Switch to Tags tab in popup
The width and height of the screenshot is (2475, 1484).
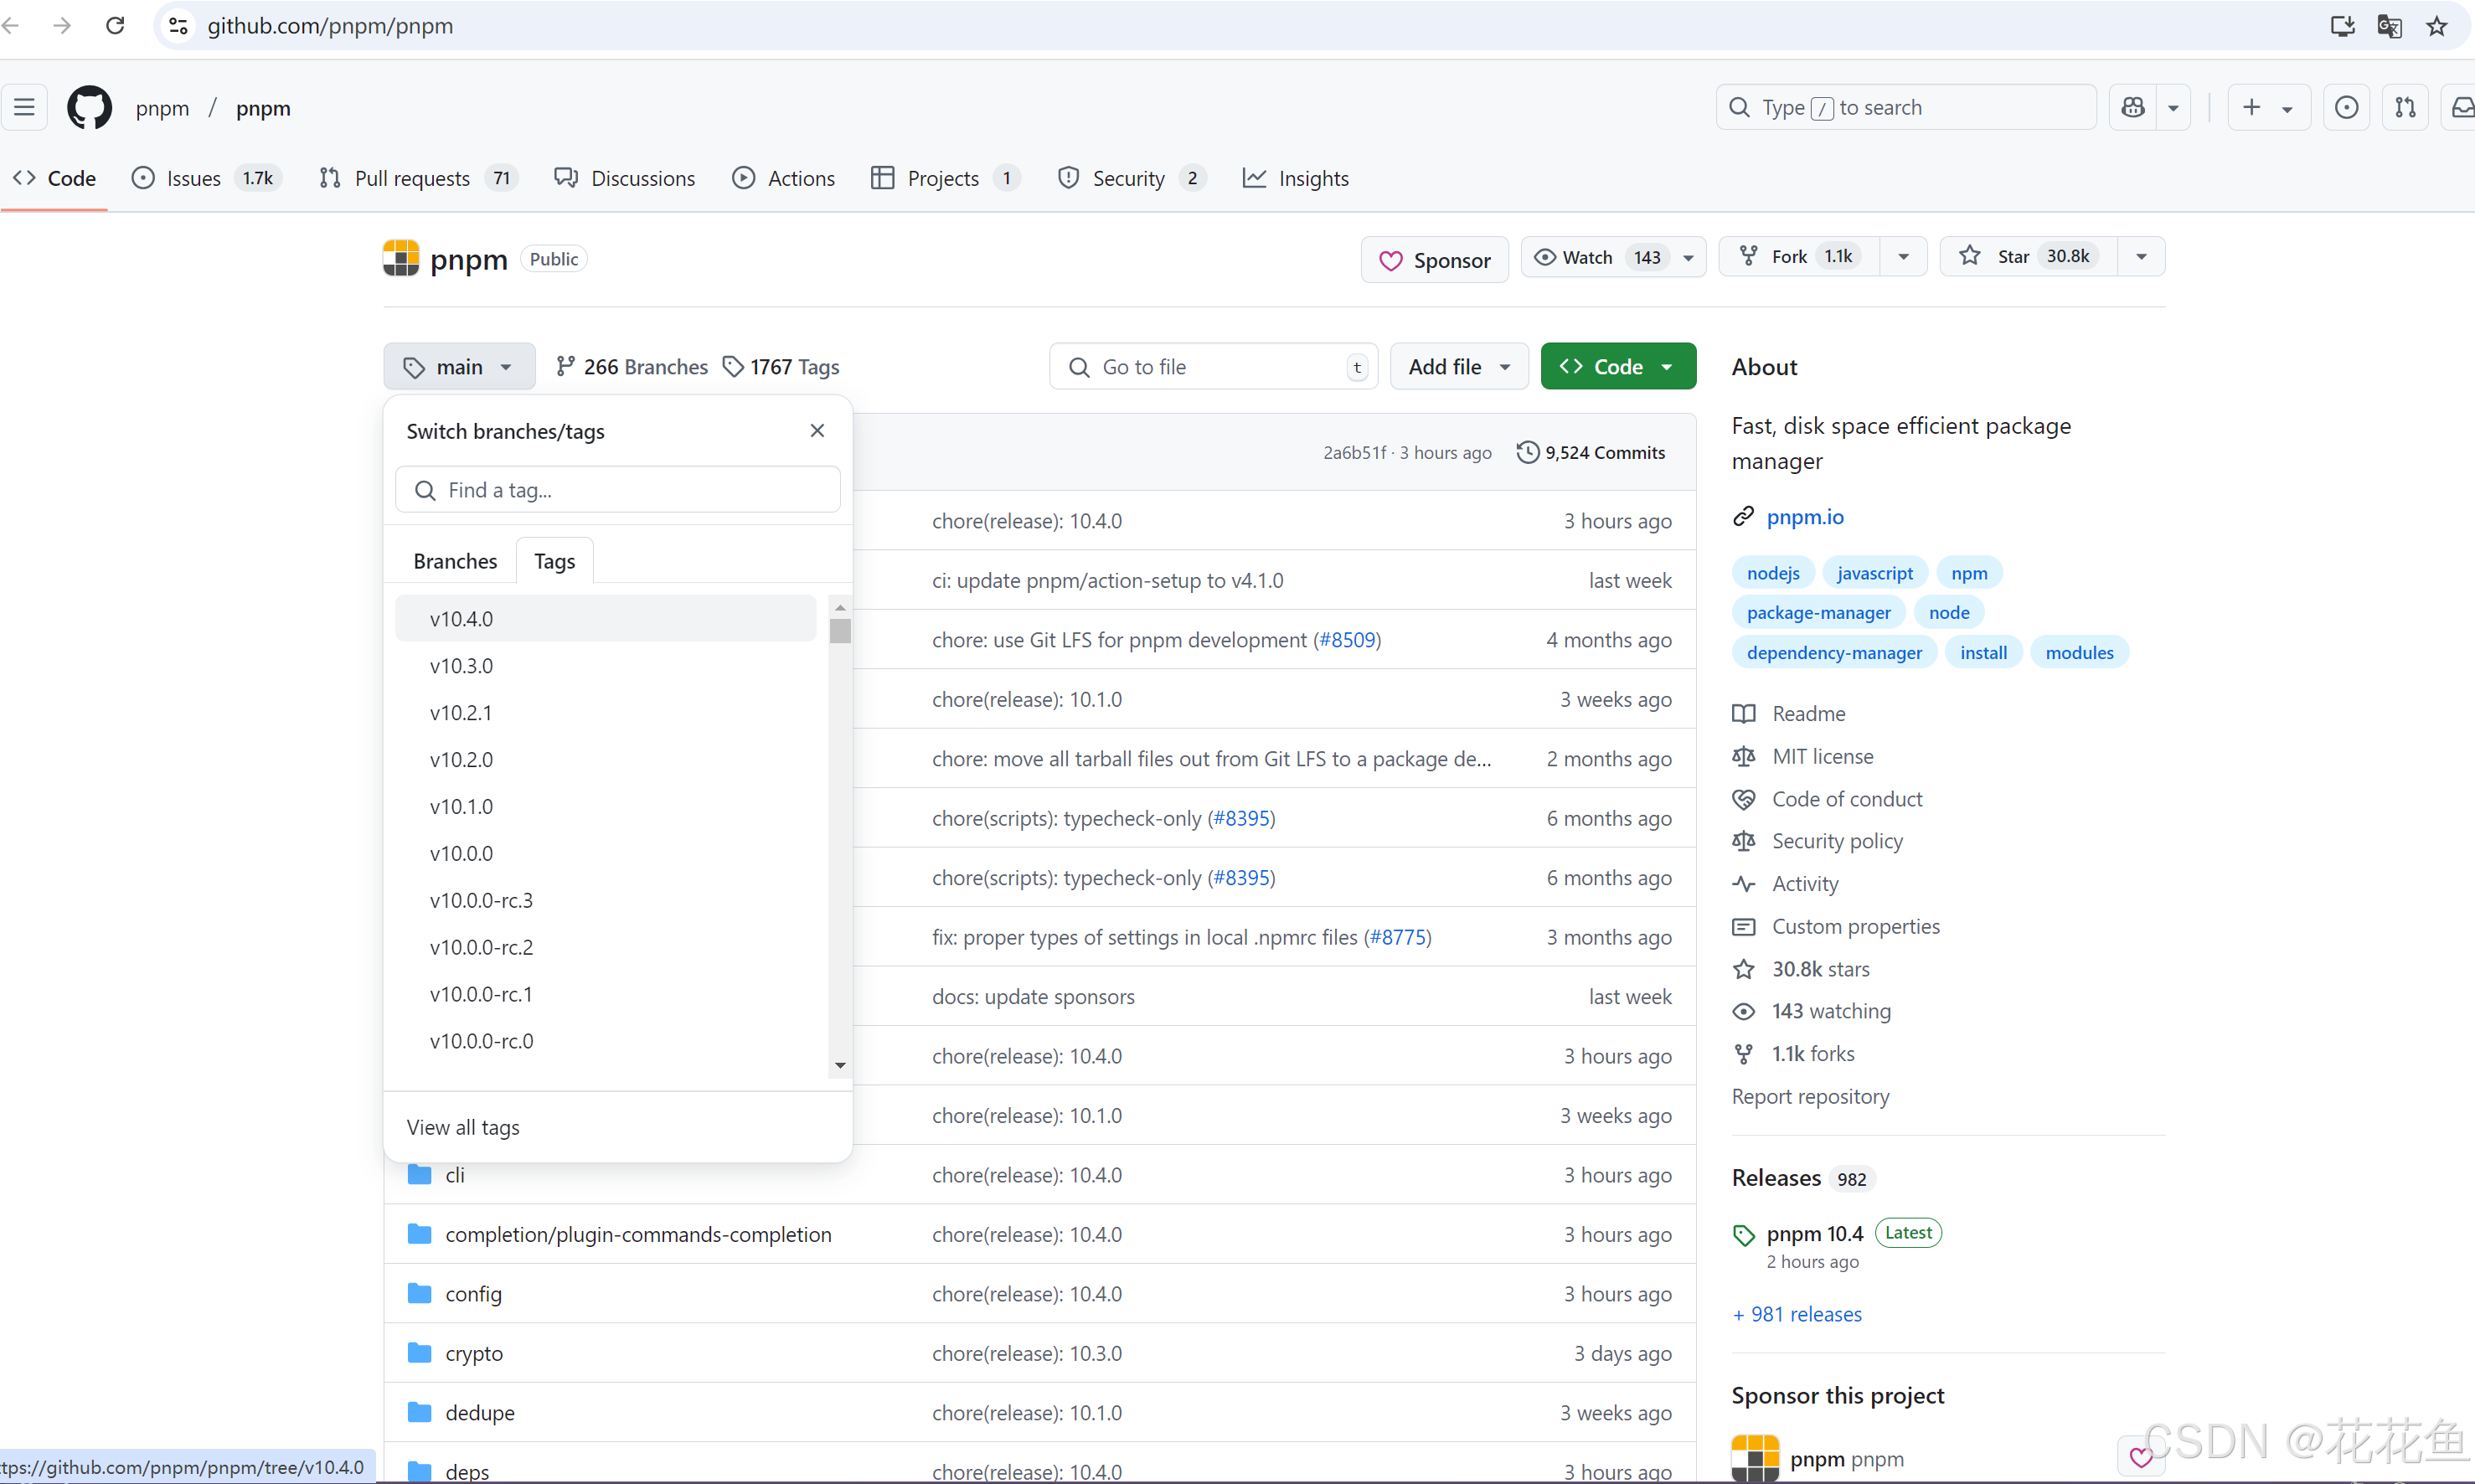(x=554, y=561)
